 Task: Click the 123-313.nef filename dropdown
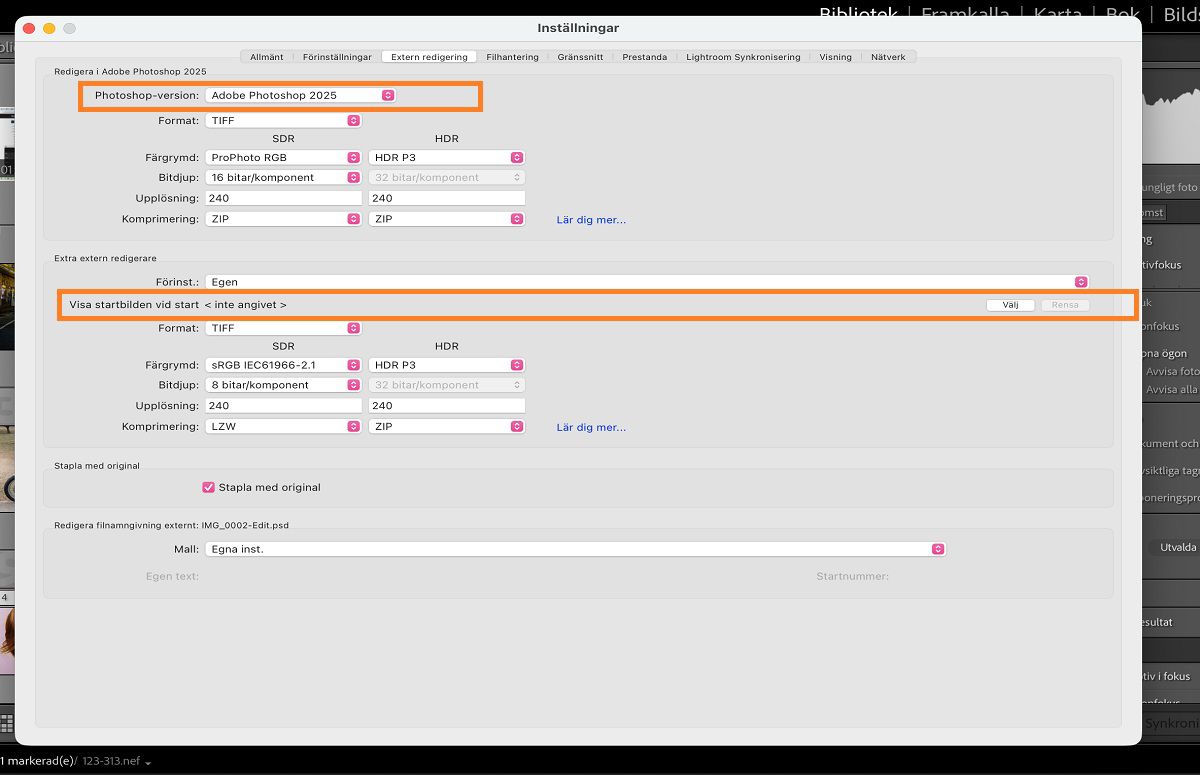tap(117, 761)
